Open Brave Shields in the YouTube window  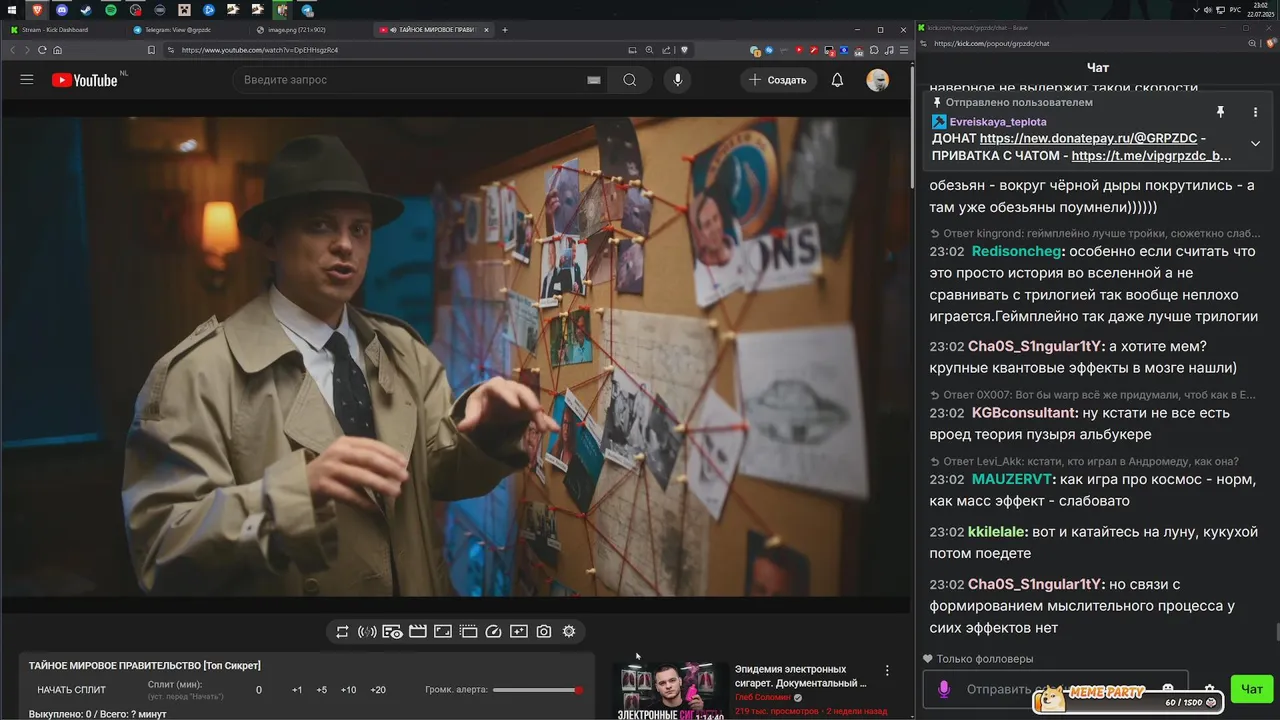[x=684, y=50]
